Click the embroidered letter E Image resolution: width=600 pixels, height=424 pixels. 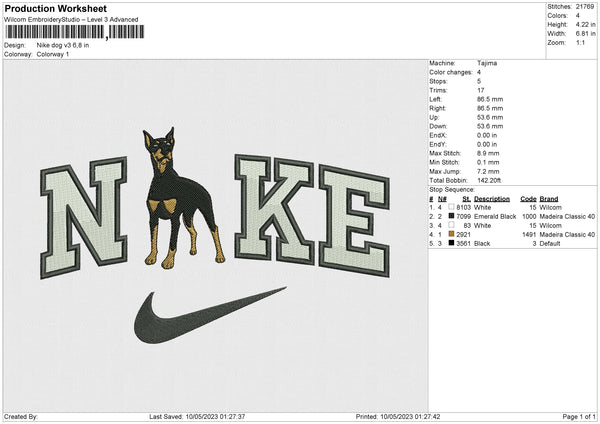coord(355,221)
